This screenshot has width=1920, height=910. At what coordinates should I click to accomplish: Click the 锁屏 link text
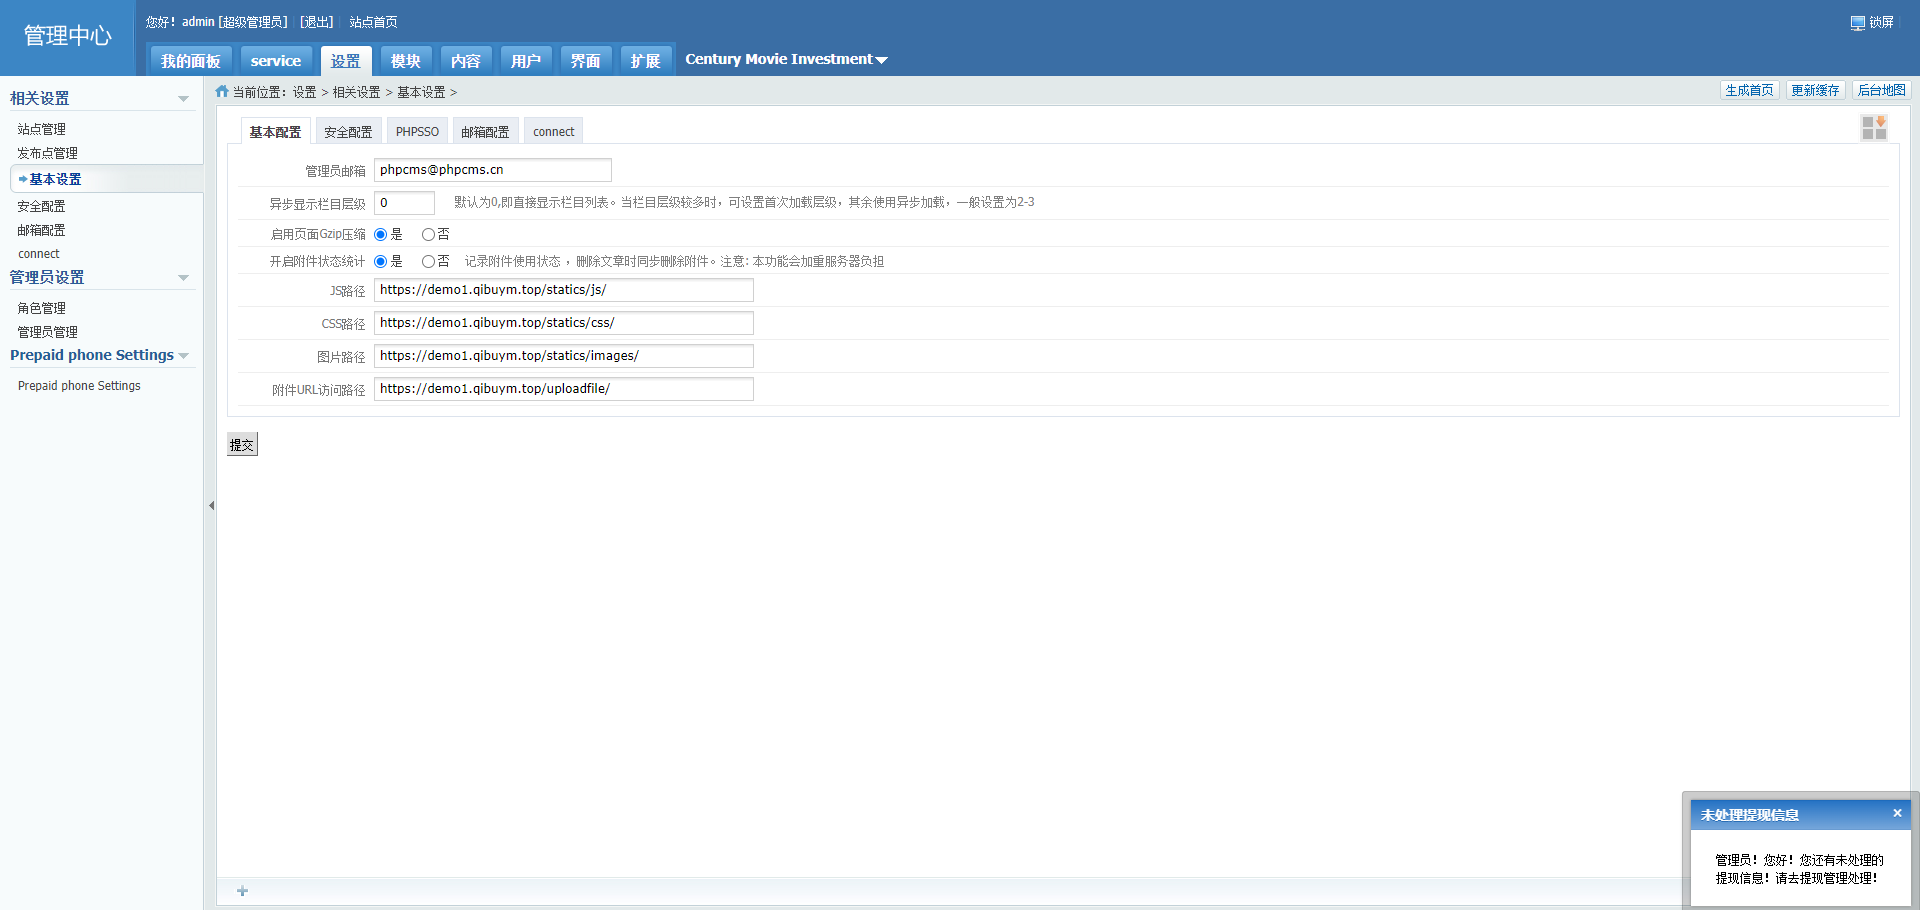click(1882, 22)
